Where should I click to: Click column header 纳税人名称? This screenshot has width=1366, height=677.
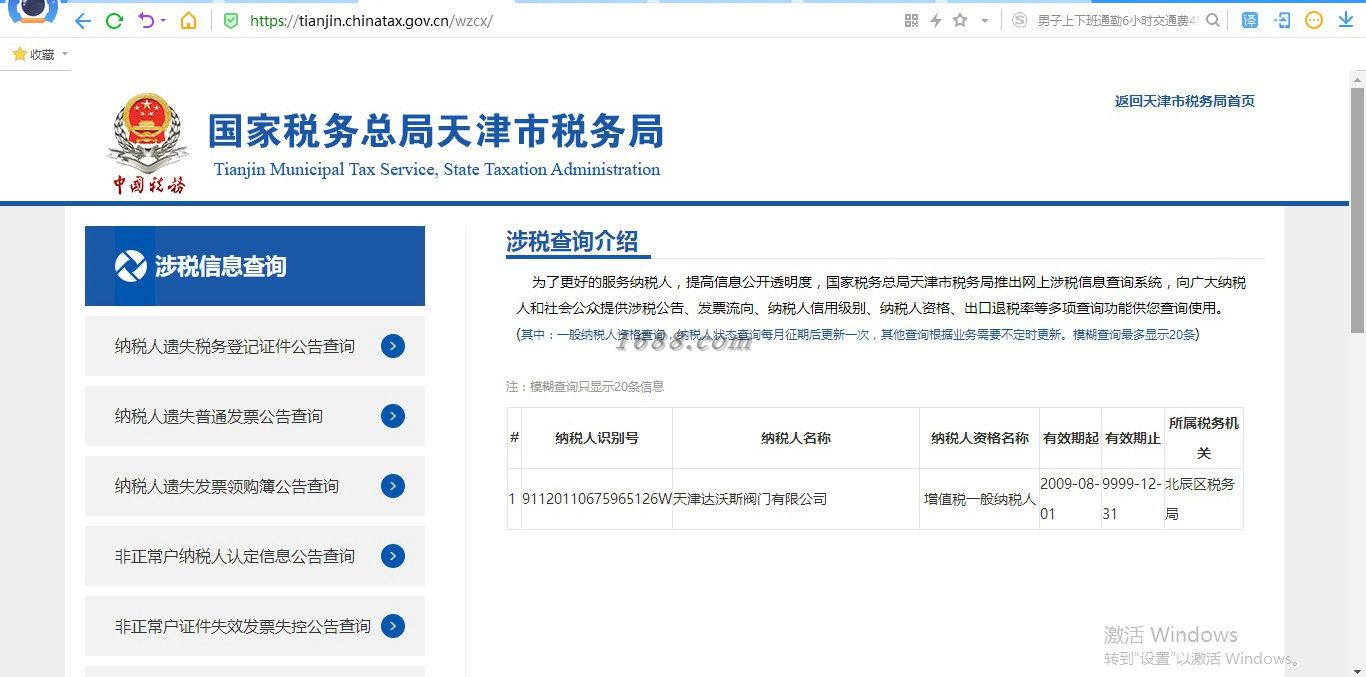coord(796,438)
